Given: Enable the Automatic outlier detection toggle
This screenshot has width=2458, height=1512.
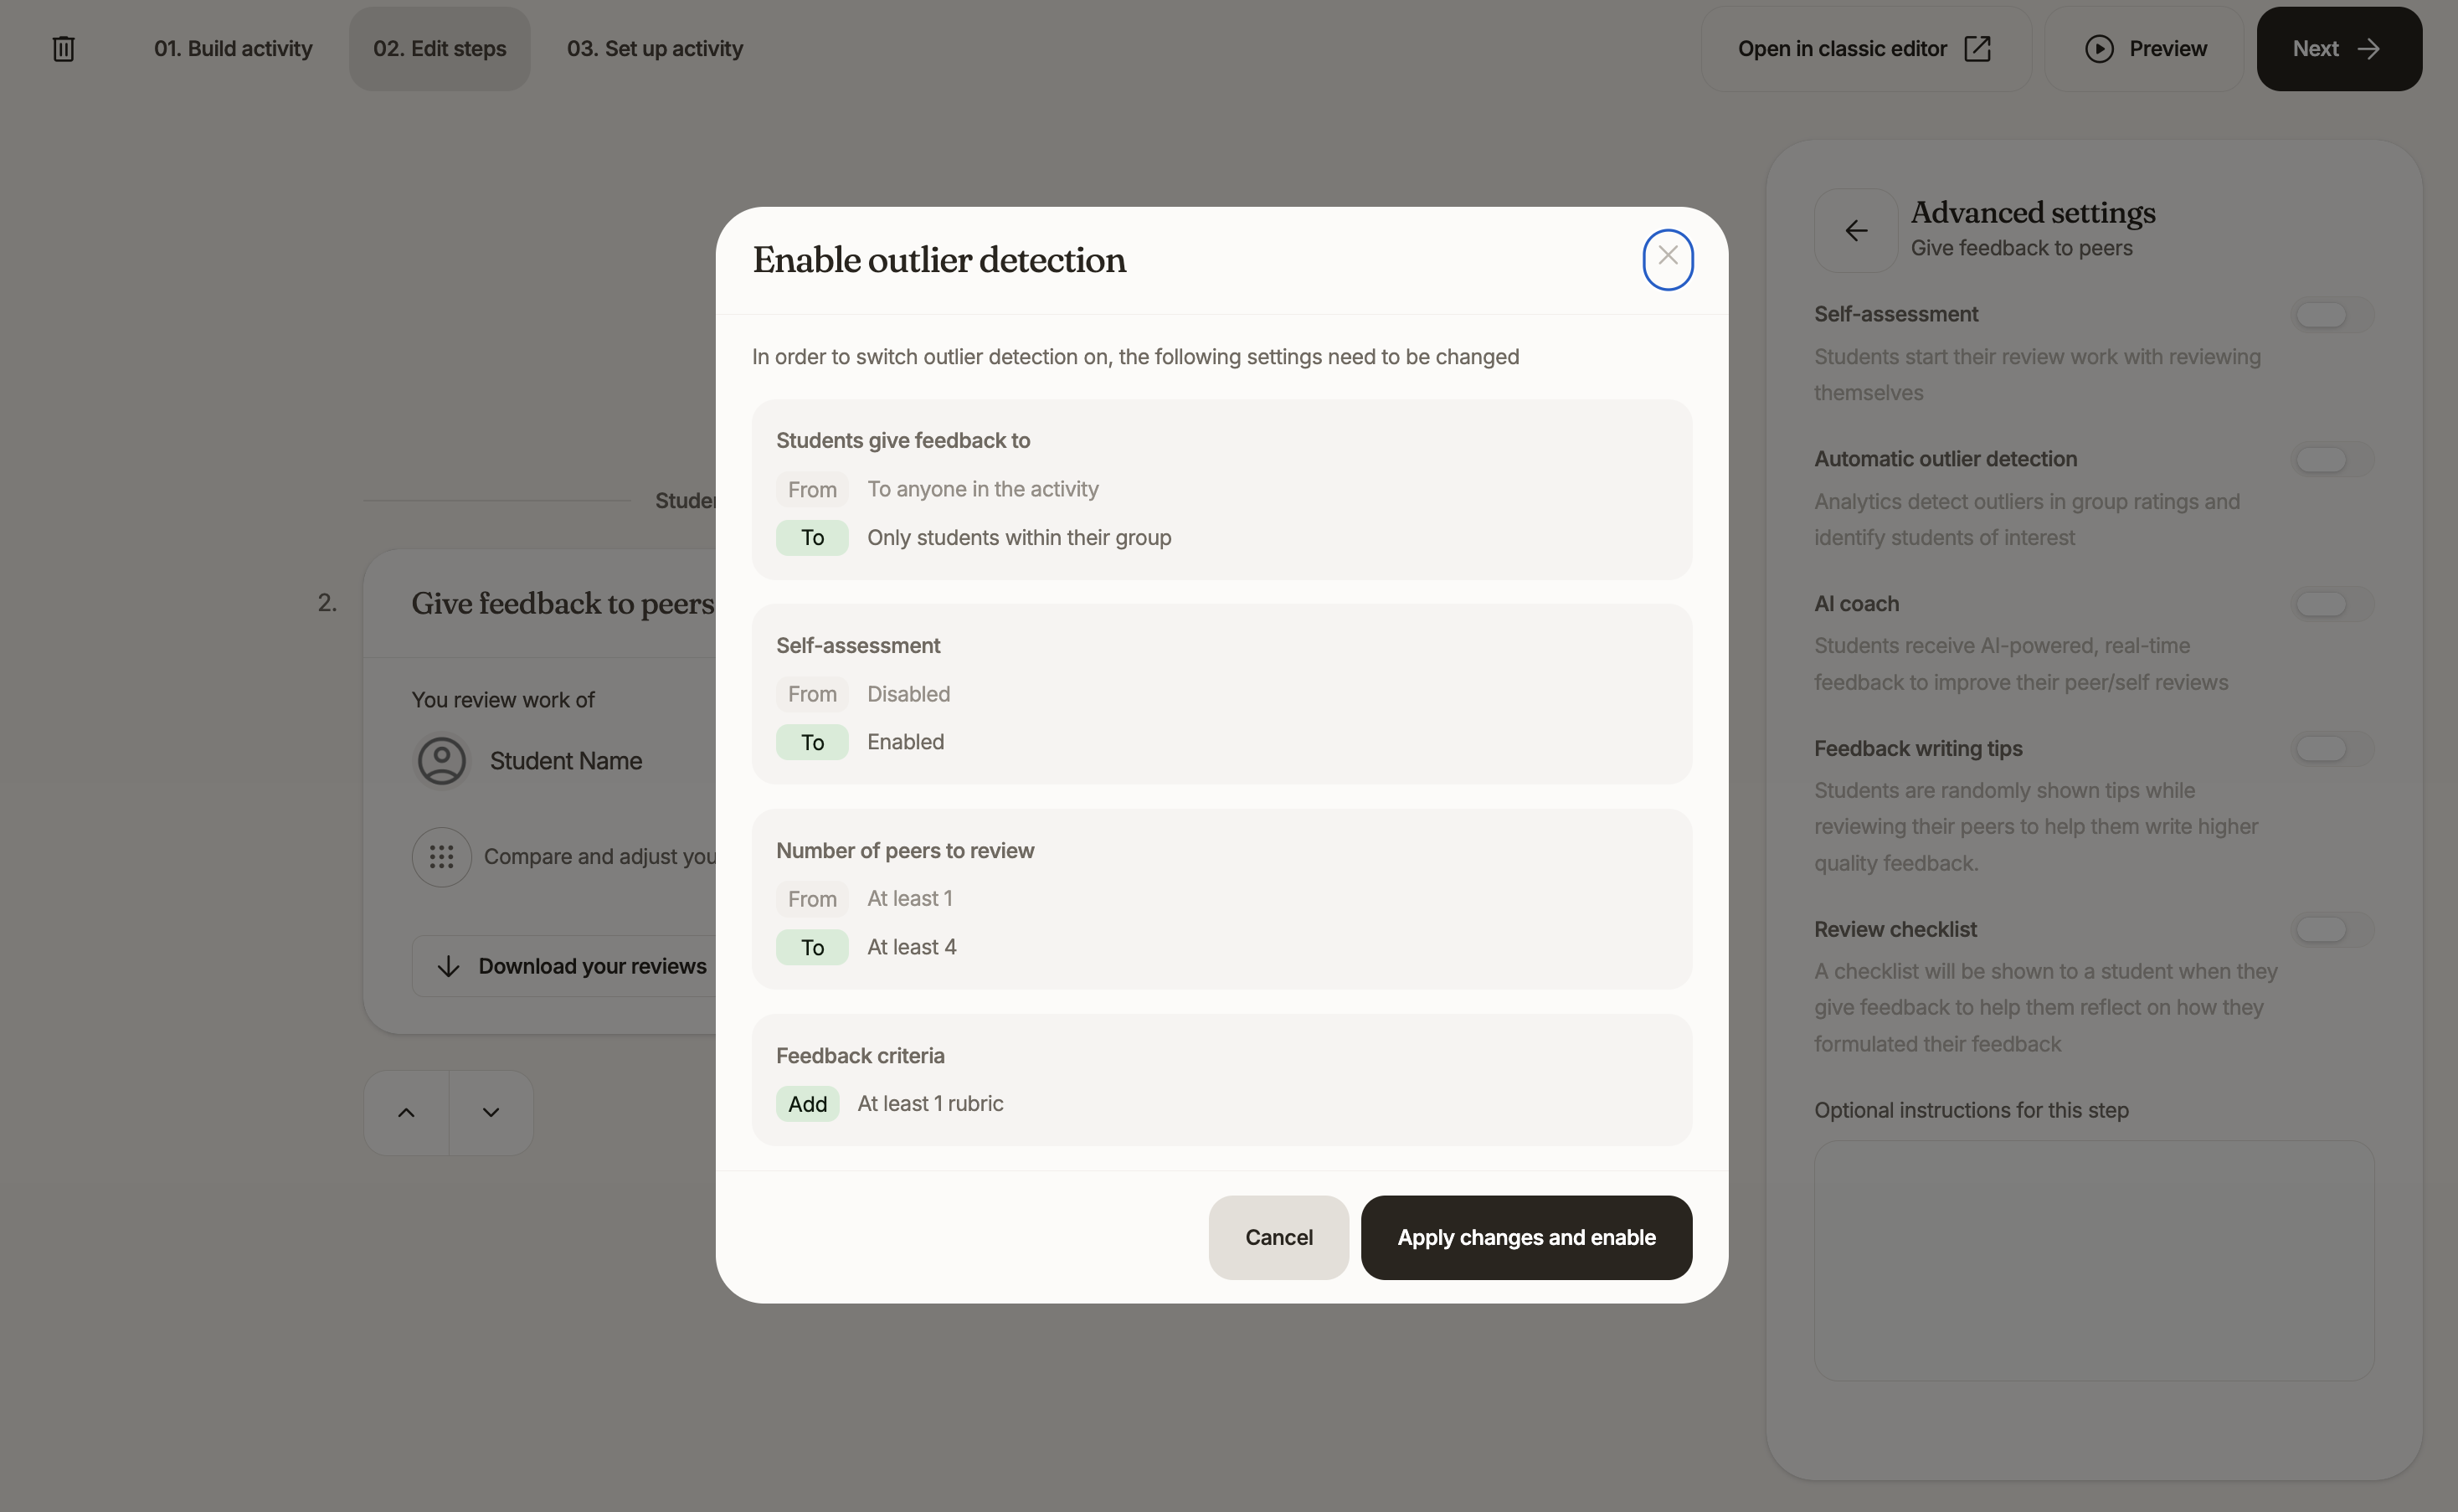Looking at the screenshot, I should coord(2333,460).
